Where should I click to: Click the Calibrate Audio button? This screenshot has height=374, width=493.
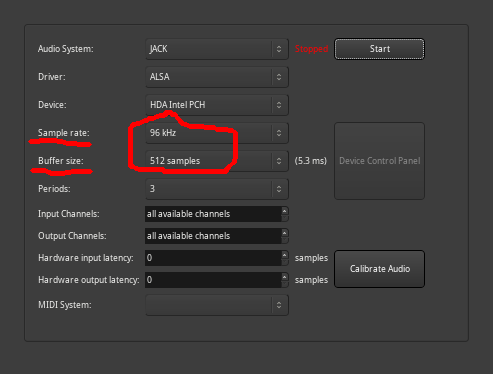pos(380,269)
